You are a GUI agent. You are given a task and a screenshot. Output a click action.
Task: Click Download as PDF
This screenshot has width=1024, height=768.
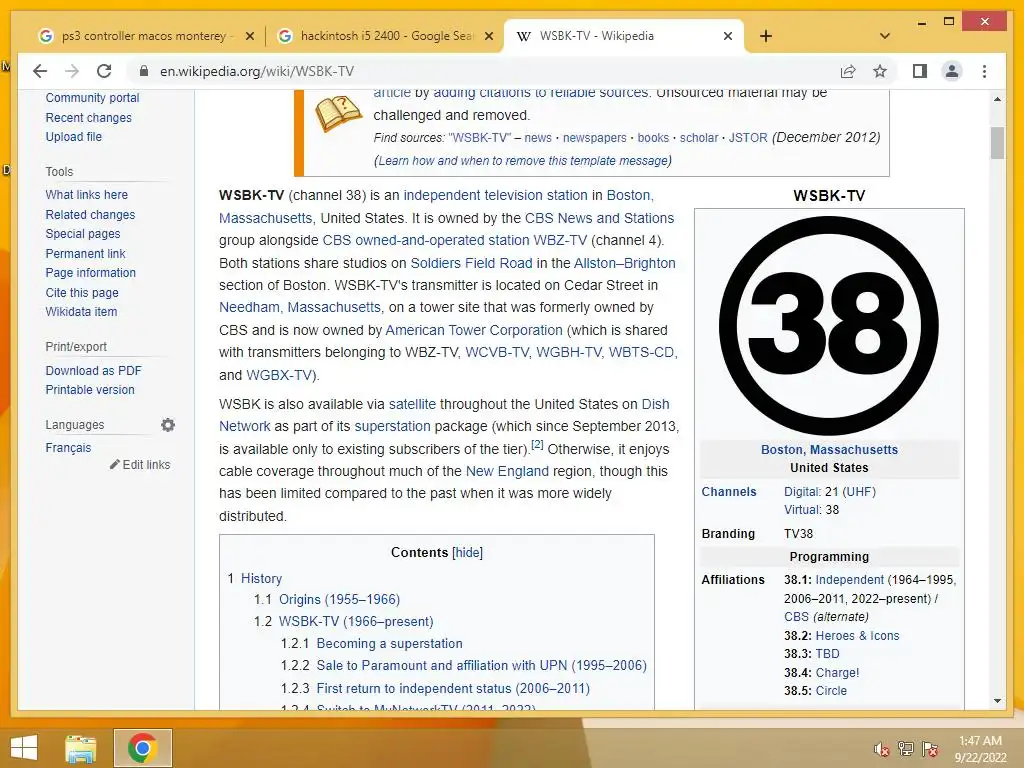click(93, 370)
